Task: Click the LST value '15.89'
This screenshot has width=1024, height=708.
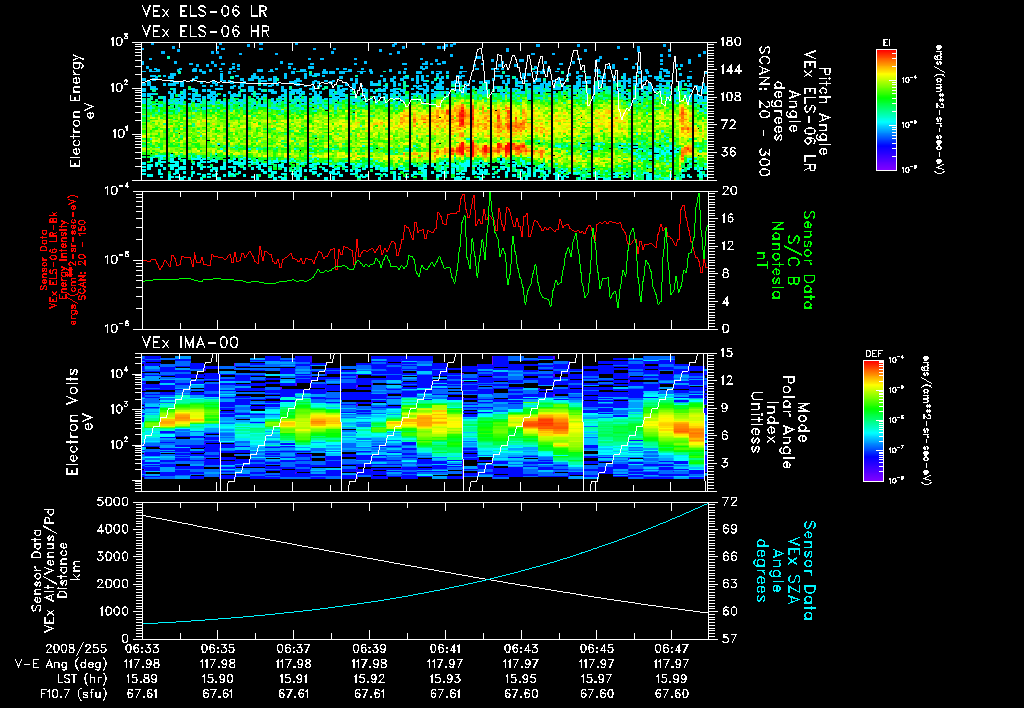Action: [142, 679]
